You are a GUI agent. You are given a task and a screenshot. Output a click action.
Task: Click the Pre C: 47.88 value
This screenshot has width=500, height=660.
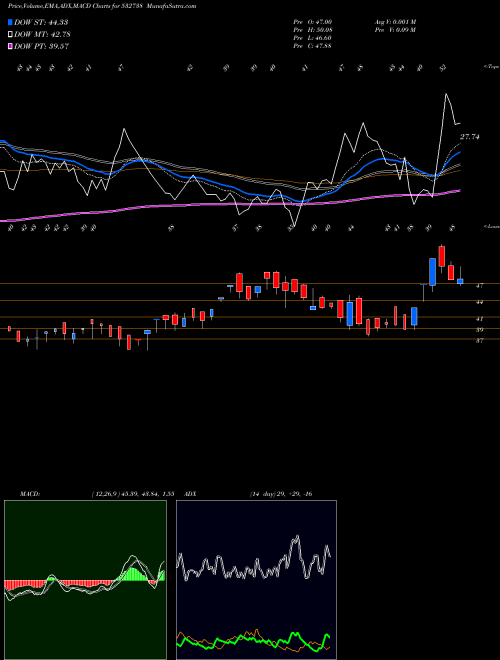click(312, 46)
